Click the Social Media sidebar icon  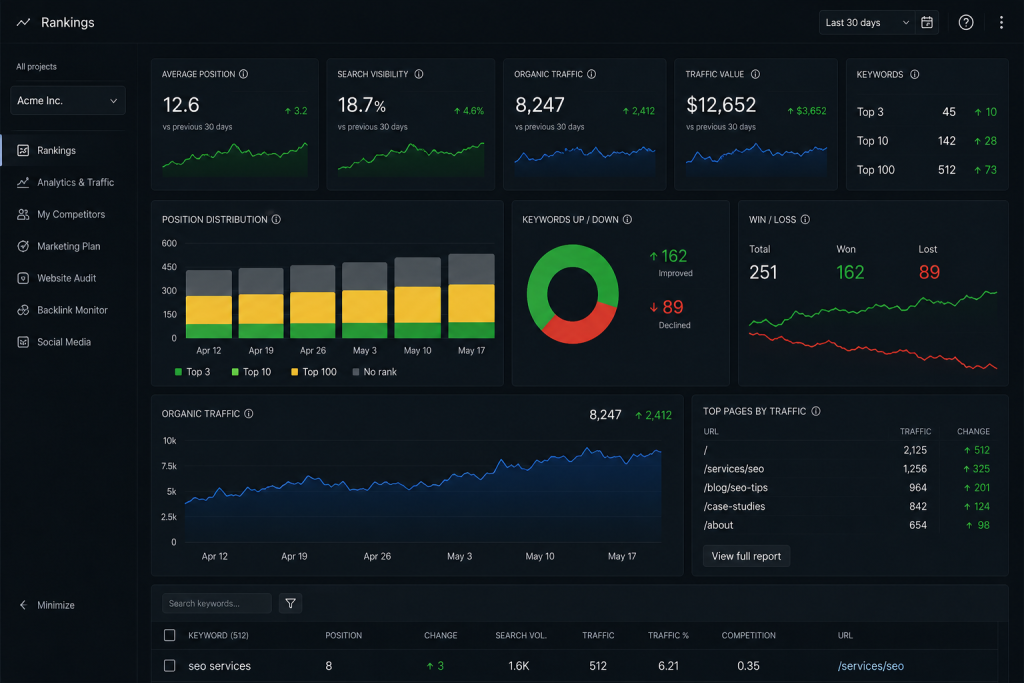23,342
